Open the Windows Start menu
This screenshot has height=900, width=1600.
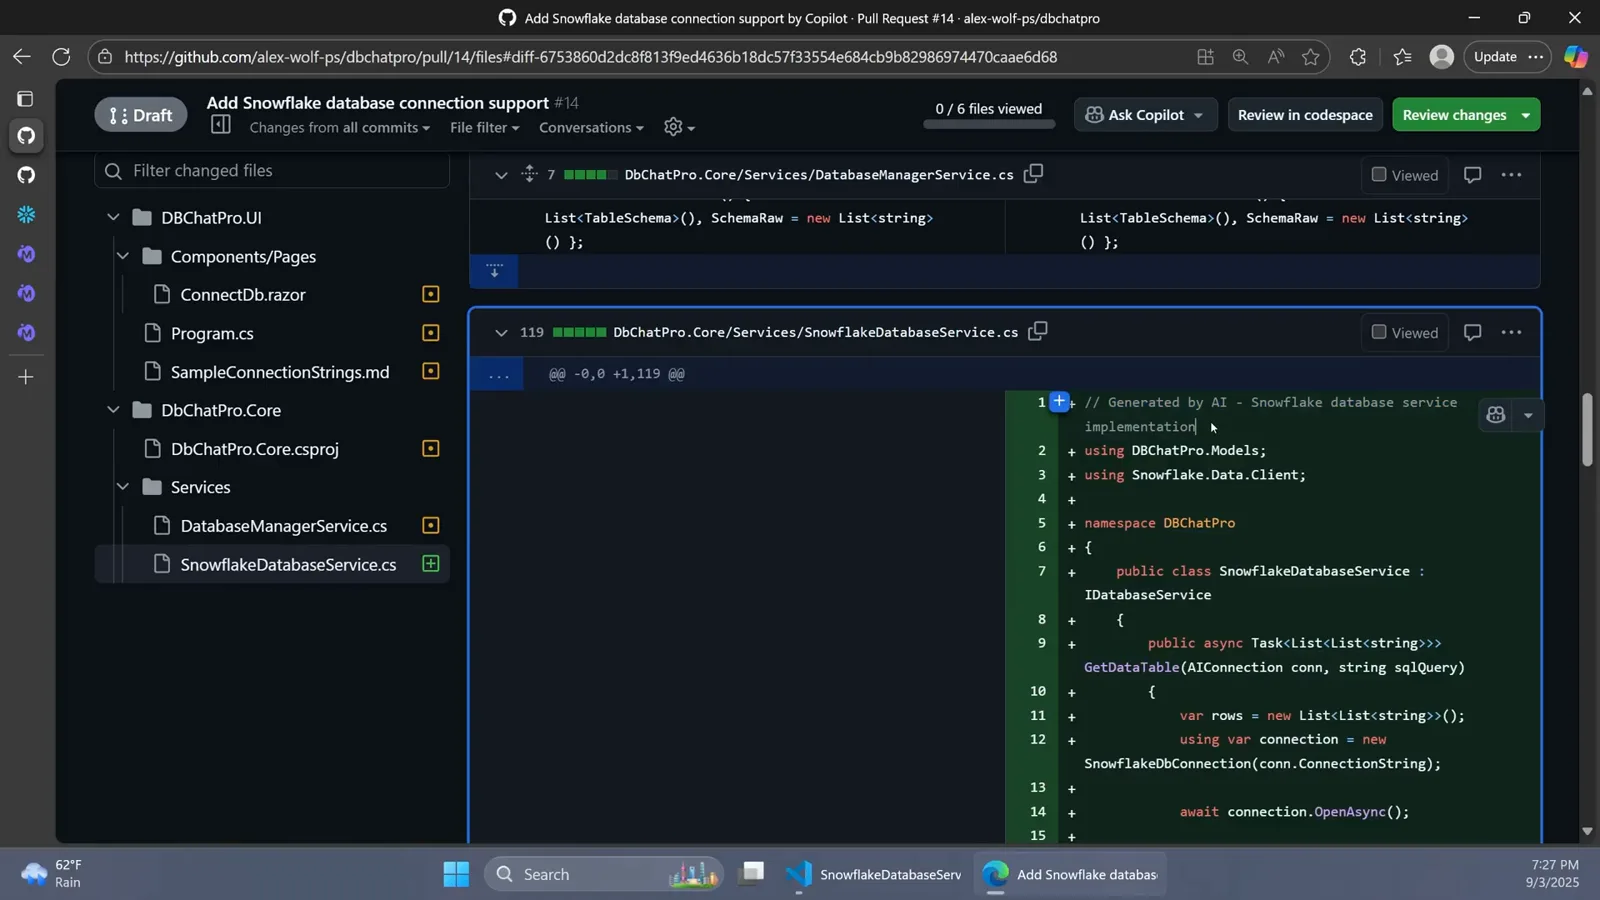tap(456, 874)
